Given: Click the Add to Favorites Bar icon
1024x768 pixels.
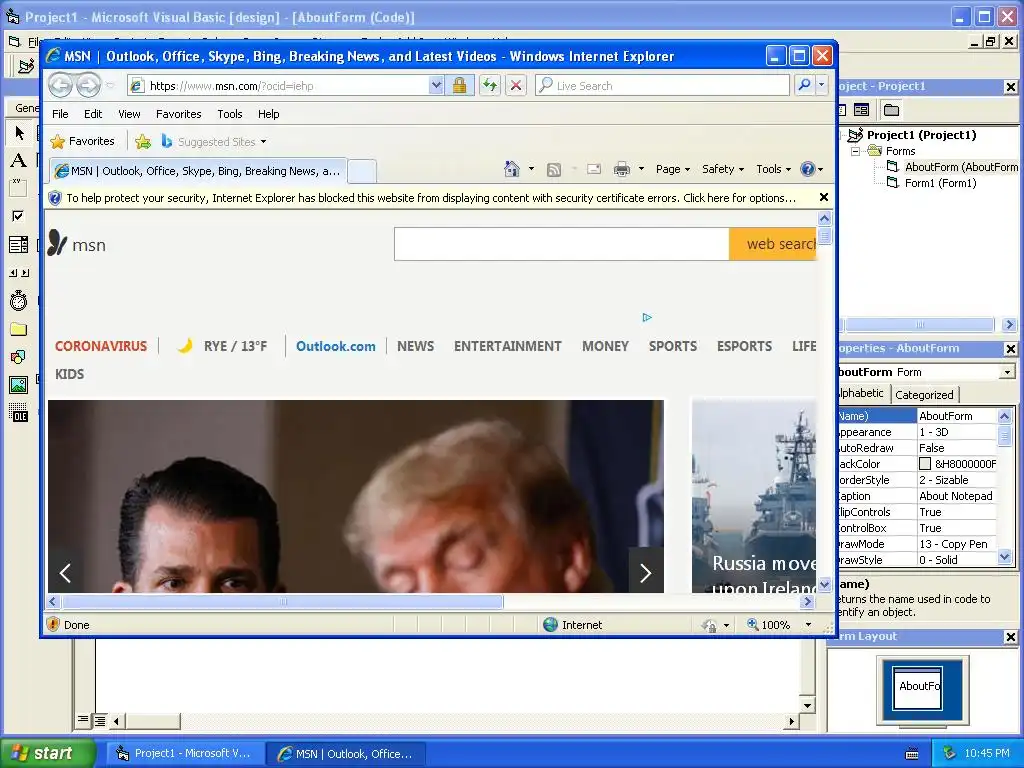Looking at the screenshot, I should click(x=143, y=141).
